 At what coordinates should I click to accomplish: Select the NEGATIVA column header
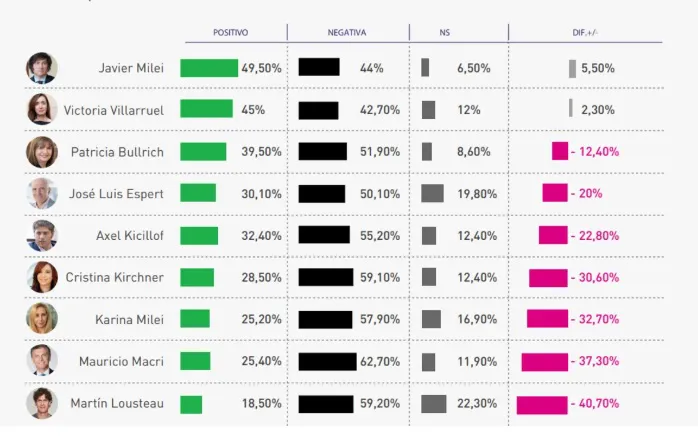347,33
